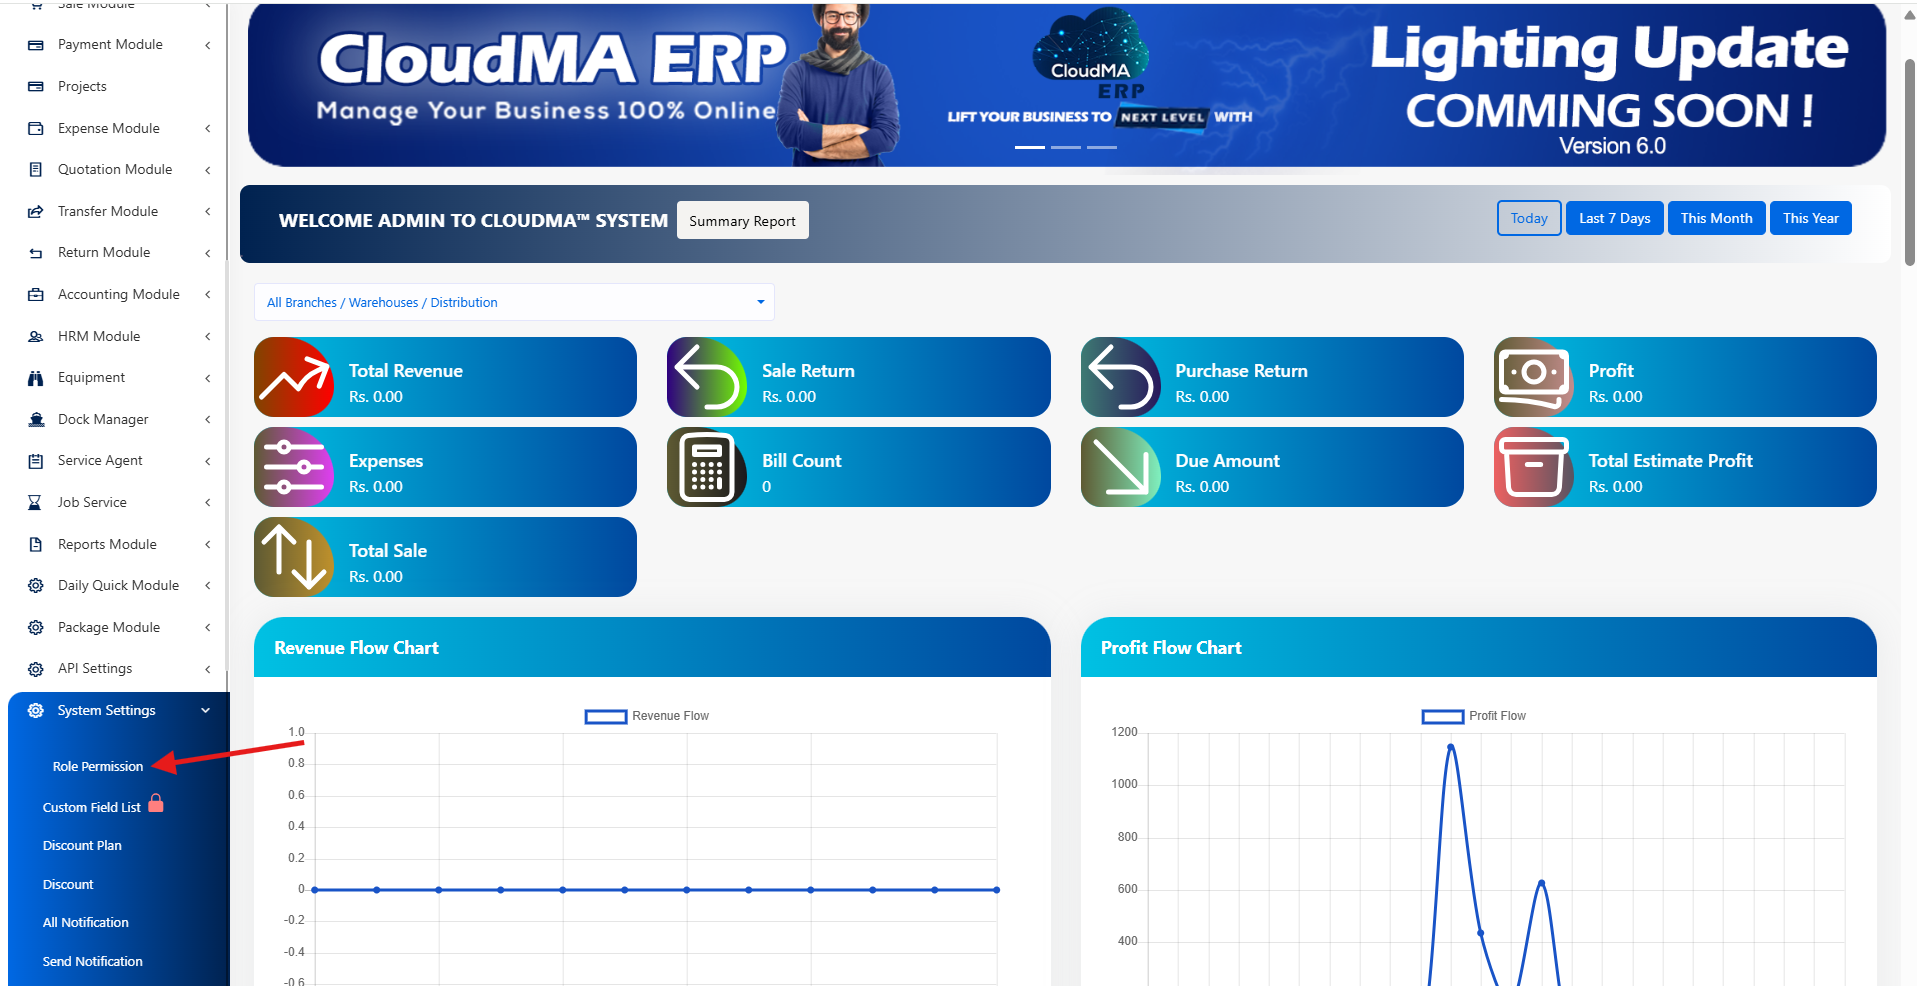The width and height of the screenshot is (1917, 986).
Task: Click the Bill Count calculator icon
Action: click(707, 467)
